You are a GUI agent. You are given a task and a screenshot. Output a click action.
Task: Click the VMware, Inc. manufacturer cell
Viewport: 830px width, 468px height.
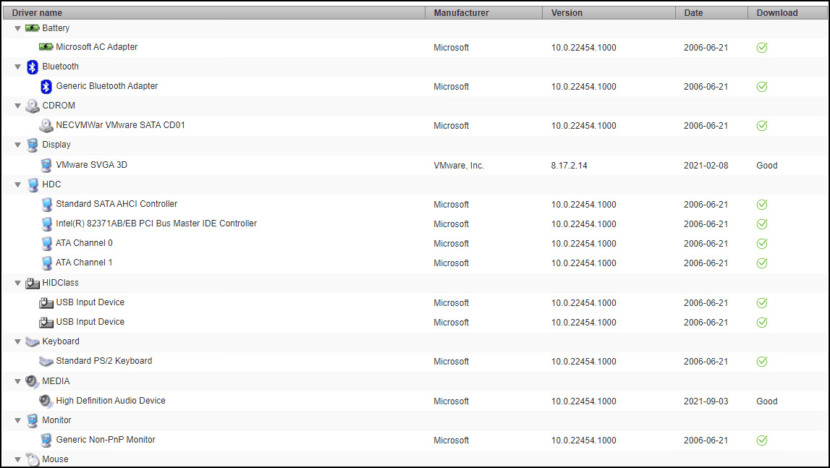[458, 166]
